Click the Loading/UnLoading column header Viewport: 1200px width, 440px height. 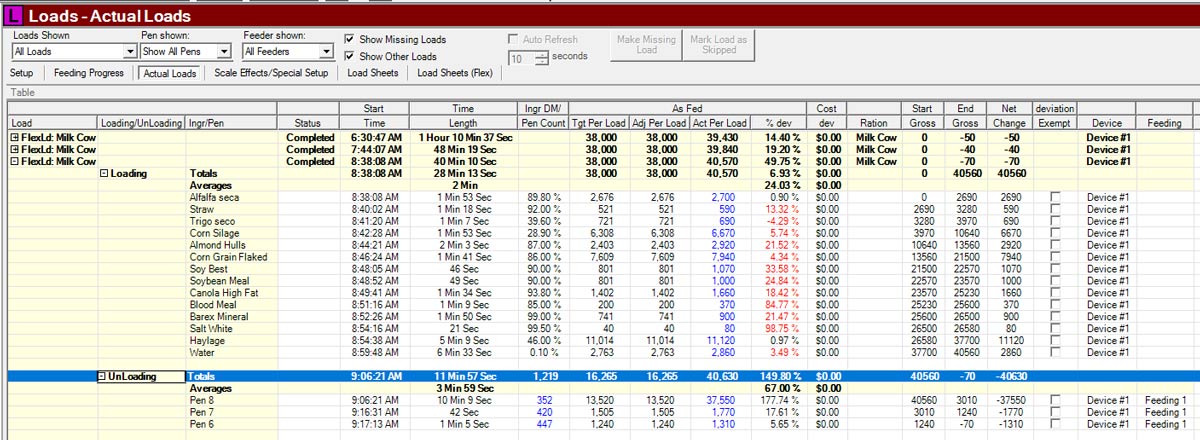click(x=141, y=124)
